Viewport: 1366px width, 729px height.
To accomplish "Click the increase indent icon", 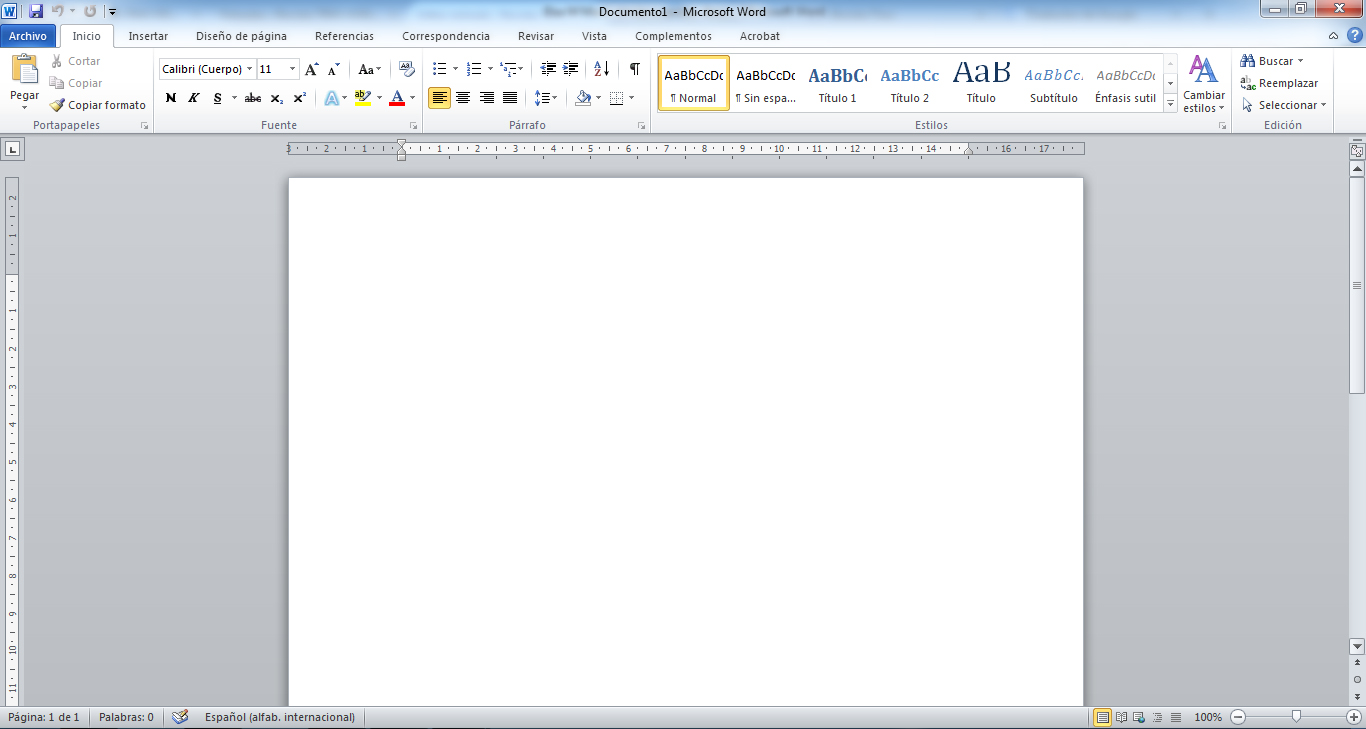I will coord(571,69).
